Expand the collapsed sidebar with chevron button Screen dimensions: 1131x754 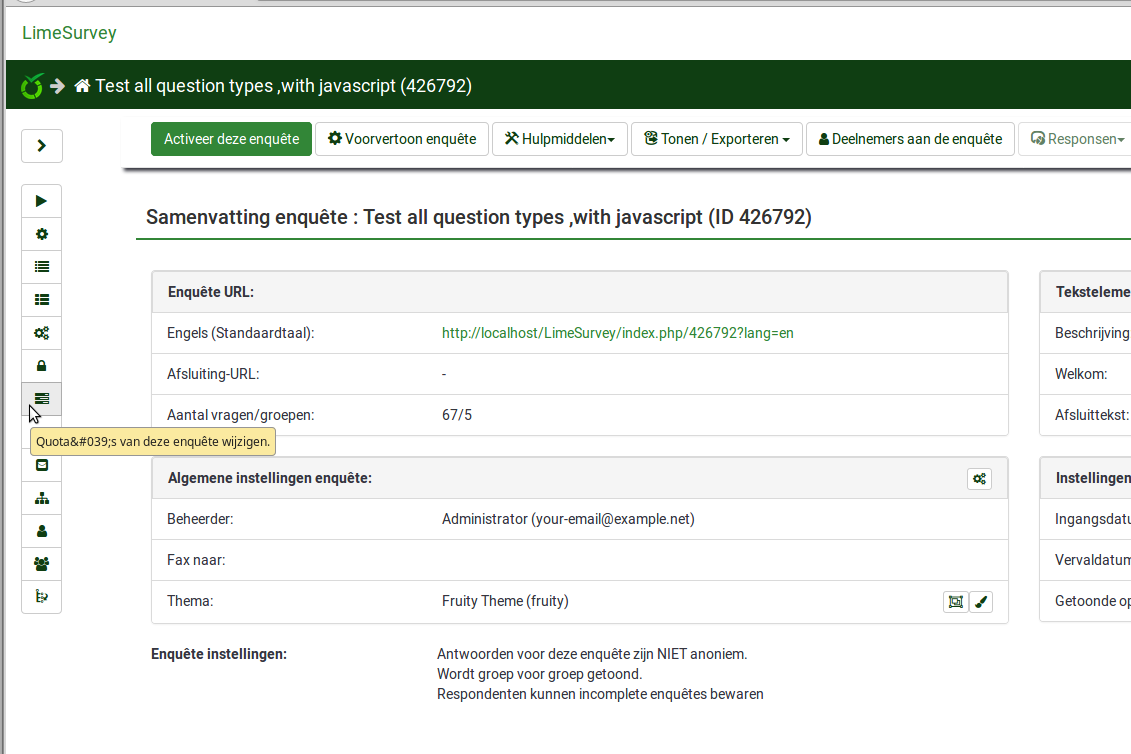point(41,146)
